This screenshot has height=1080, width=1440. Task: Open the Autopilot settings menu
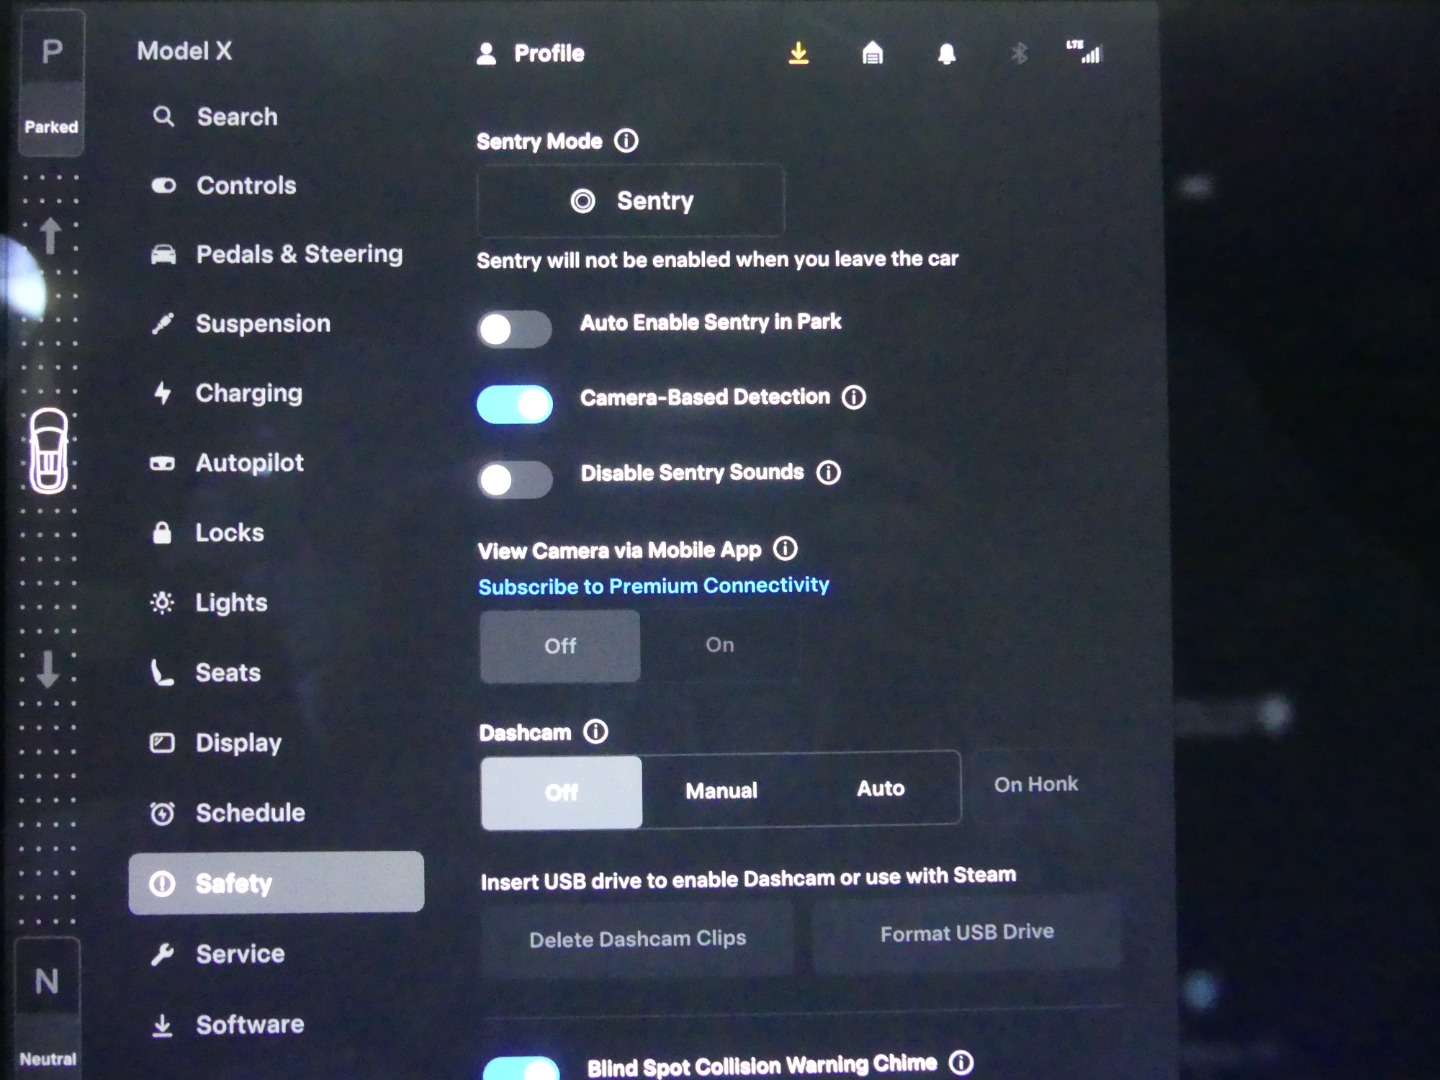[x=249, y=463]
